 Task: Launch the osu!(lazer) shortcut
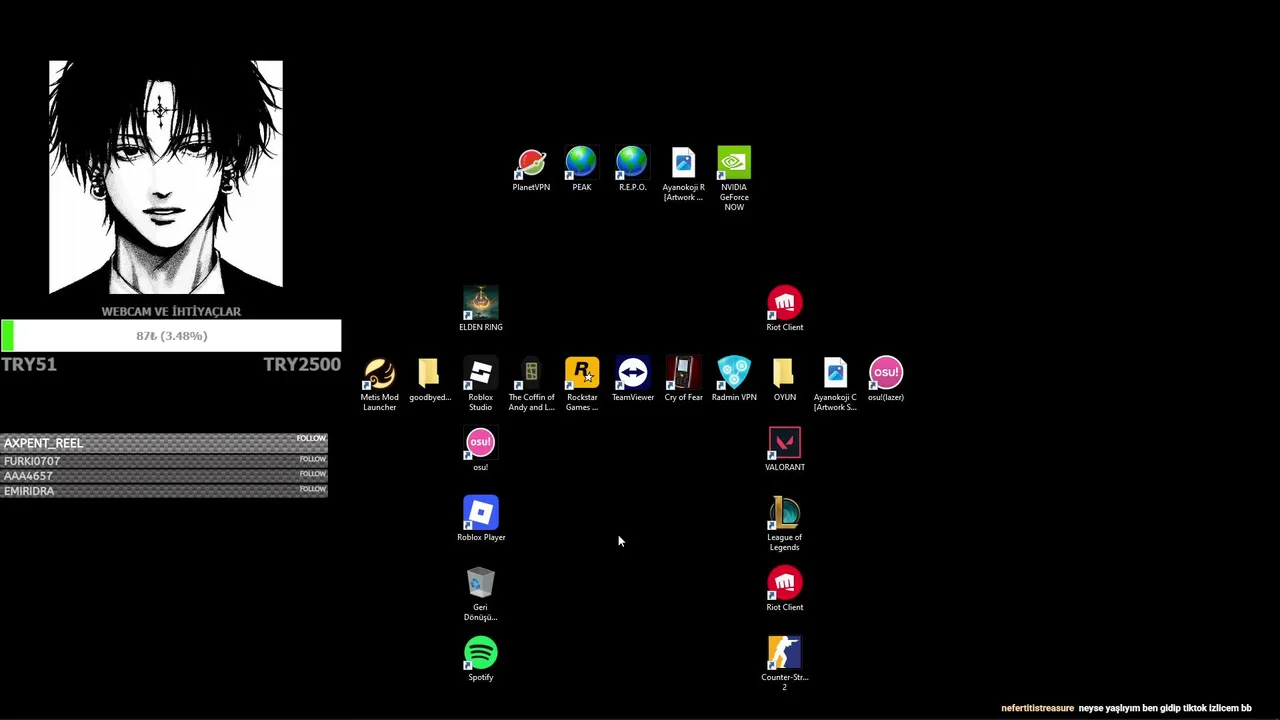[x=886, y=379]
